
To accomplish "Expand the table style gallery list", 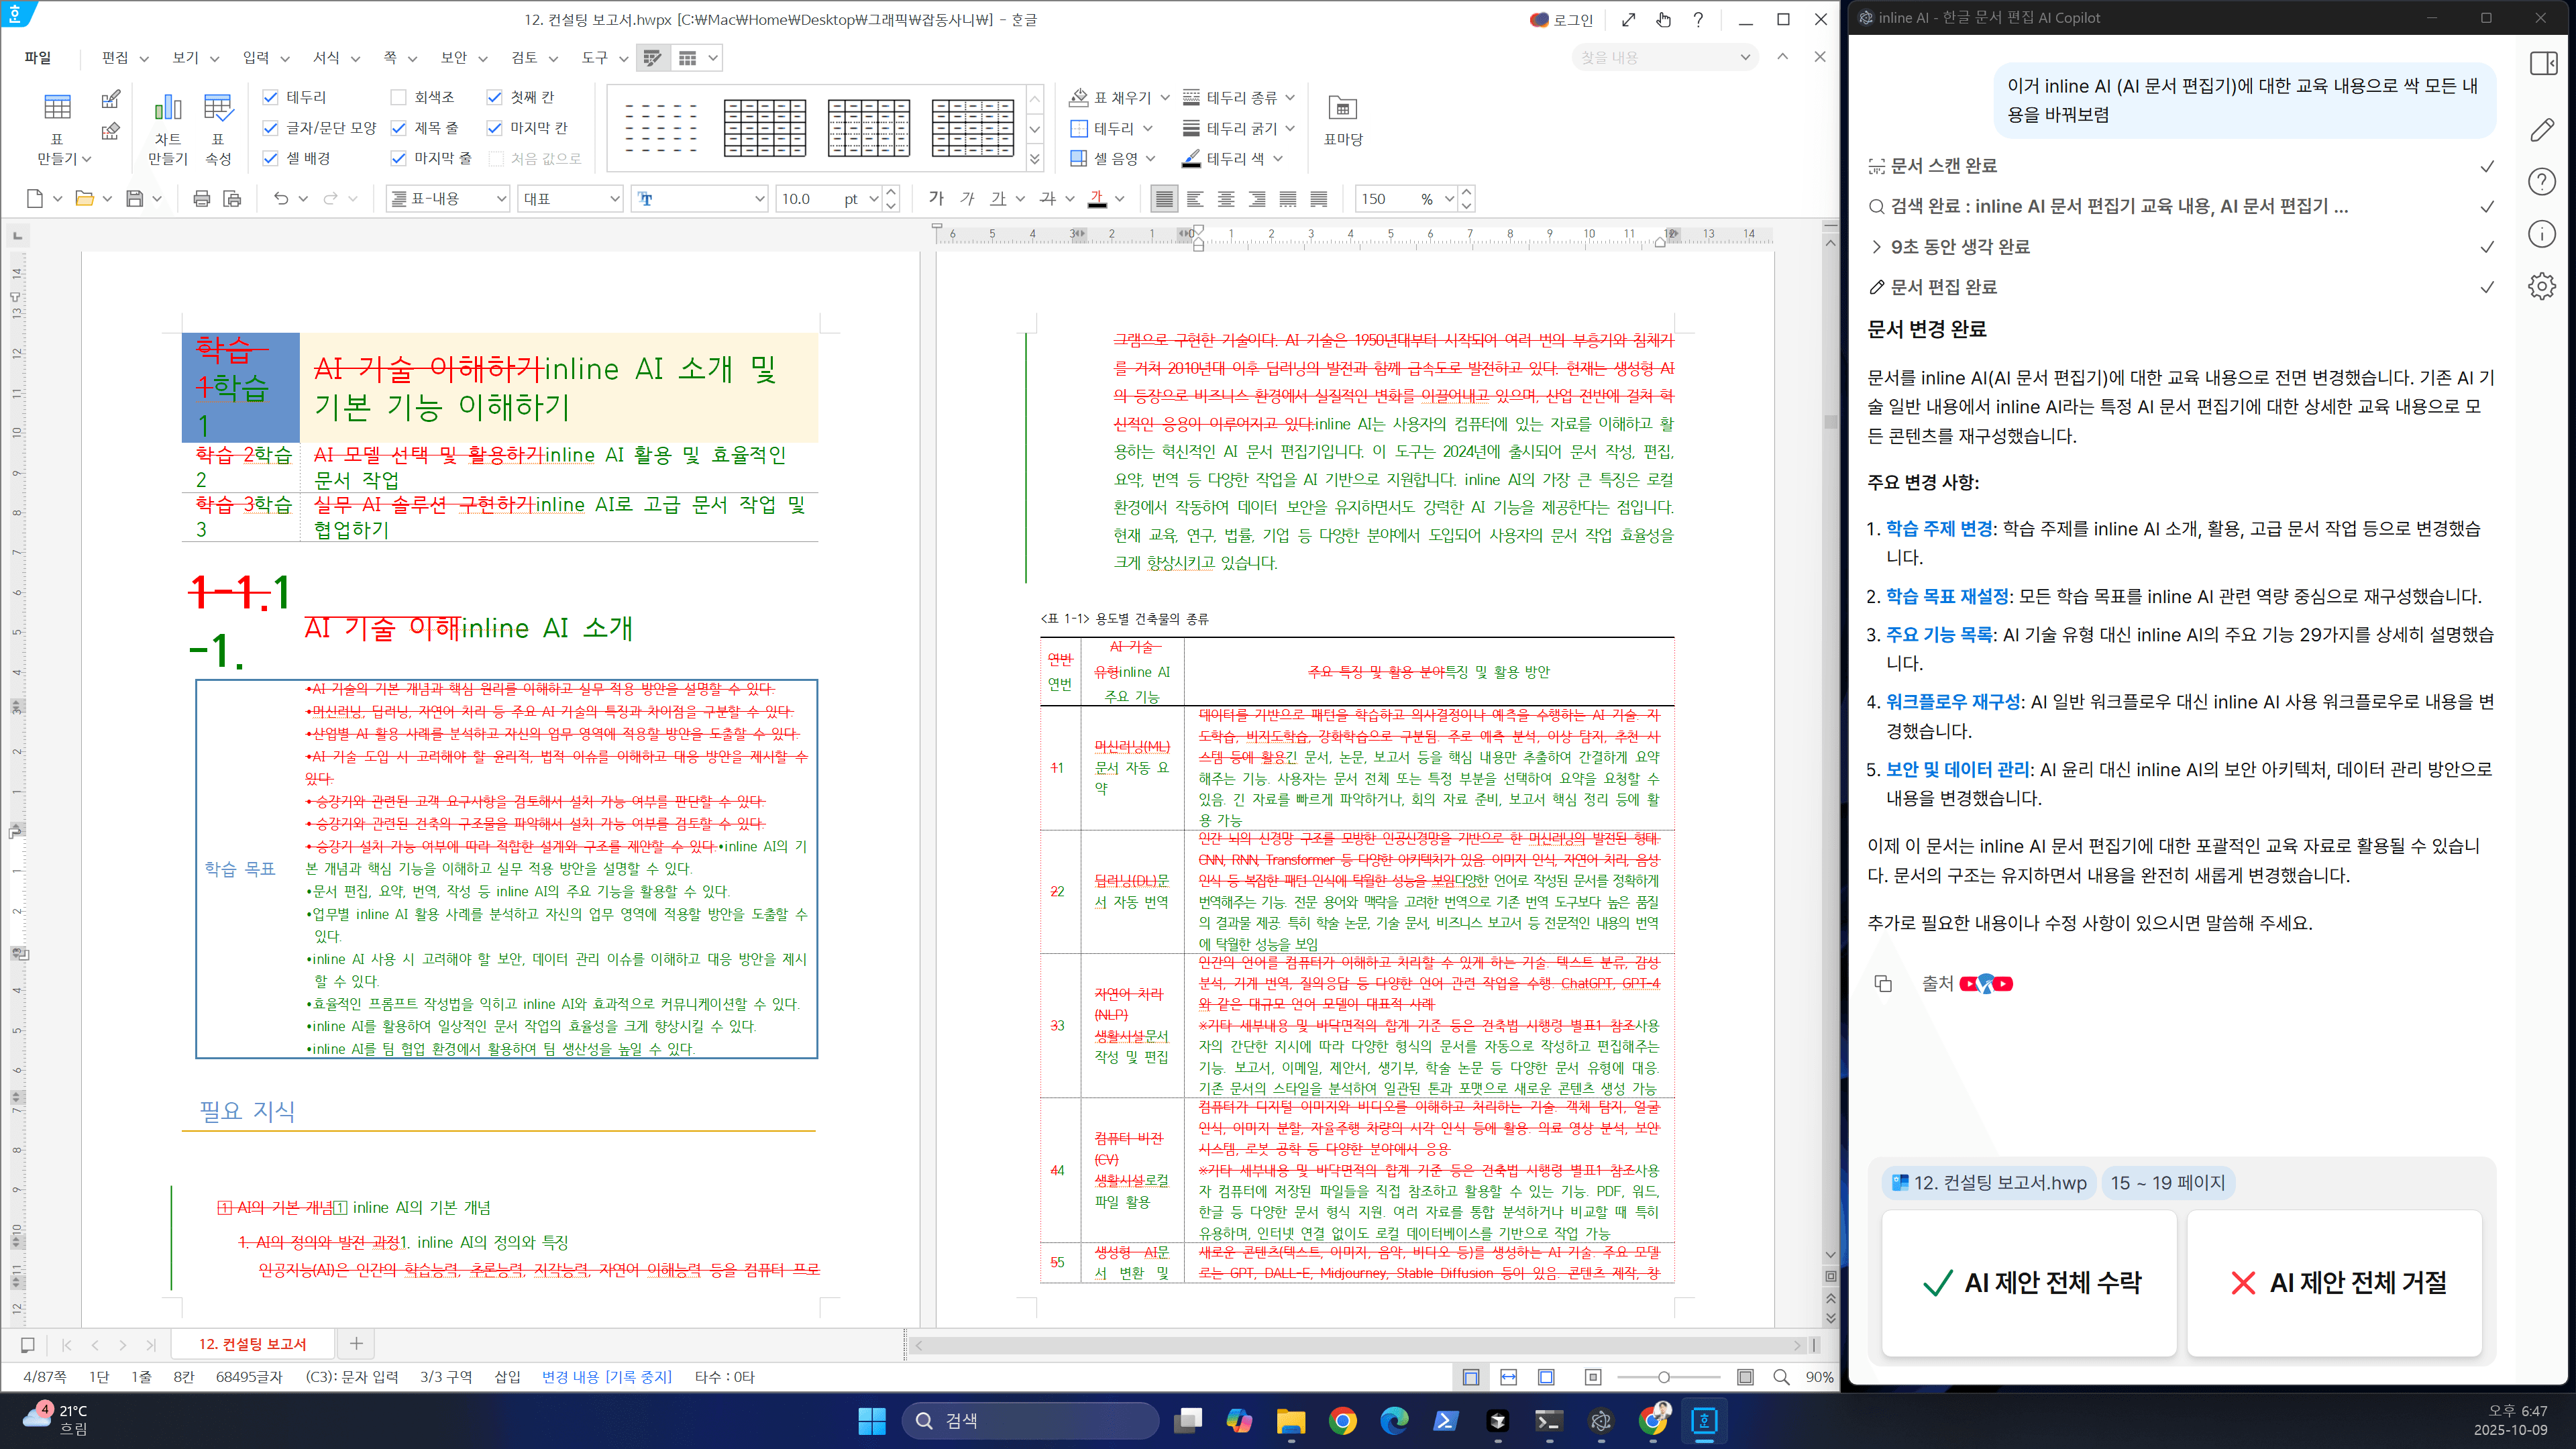I will [x=1035, y=159].
